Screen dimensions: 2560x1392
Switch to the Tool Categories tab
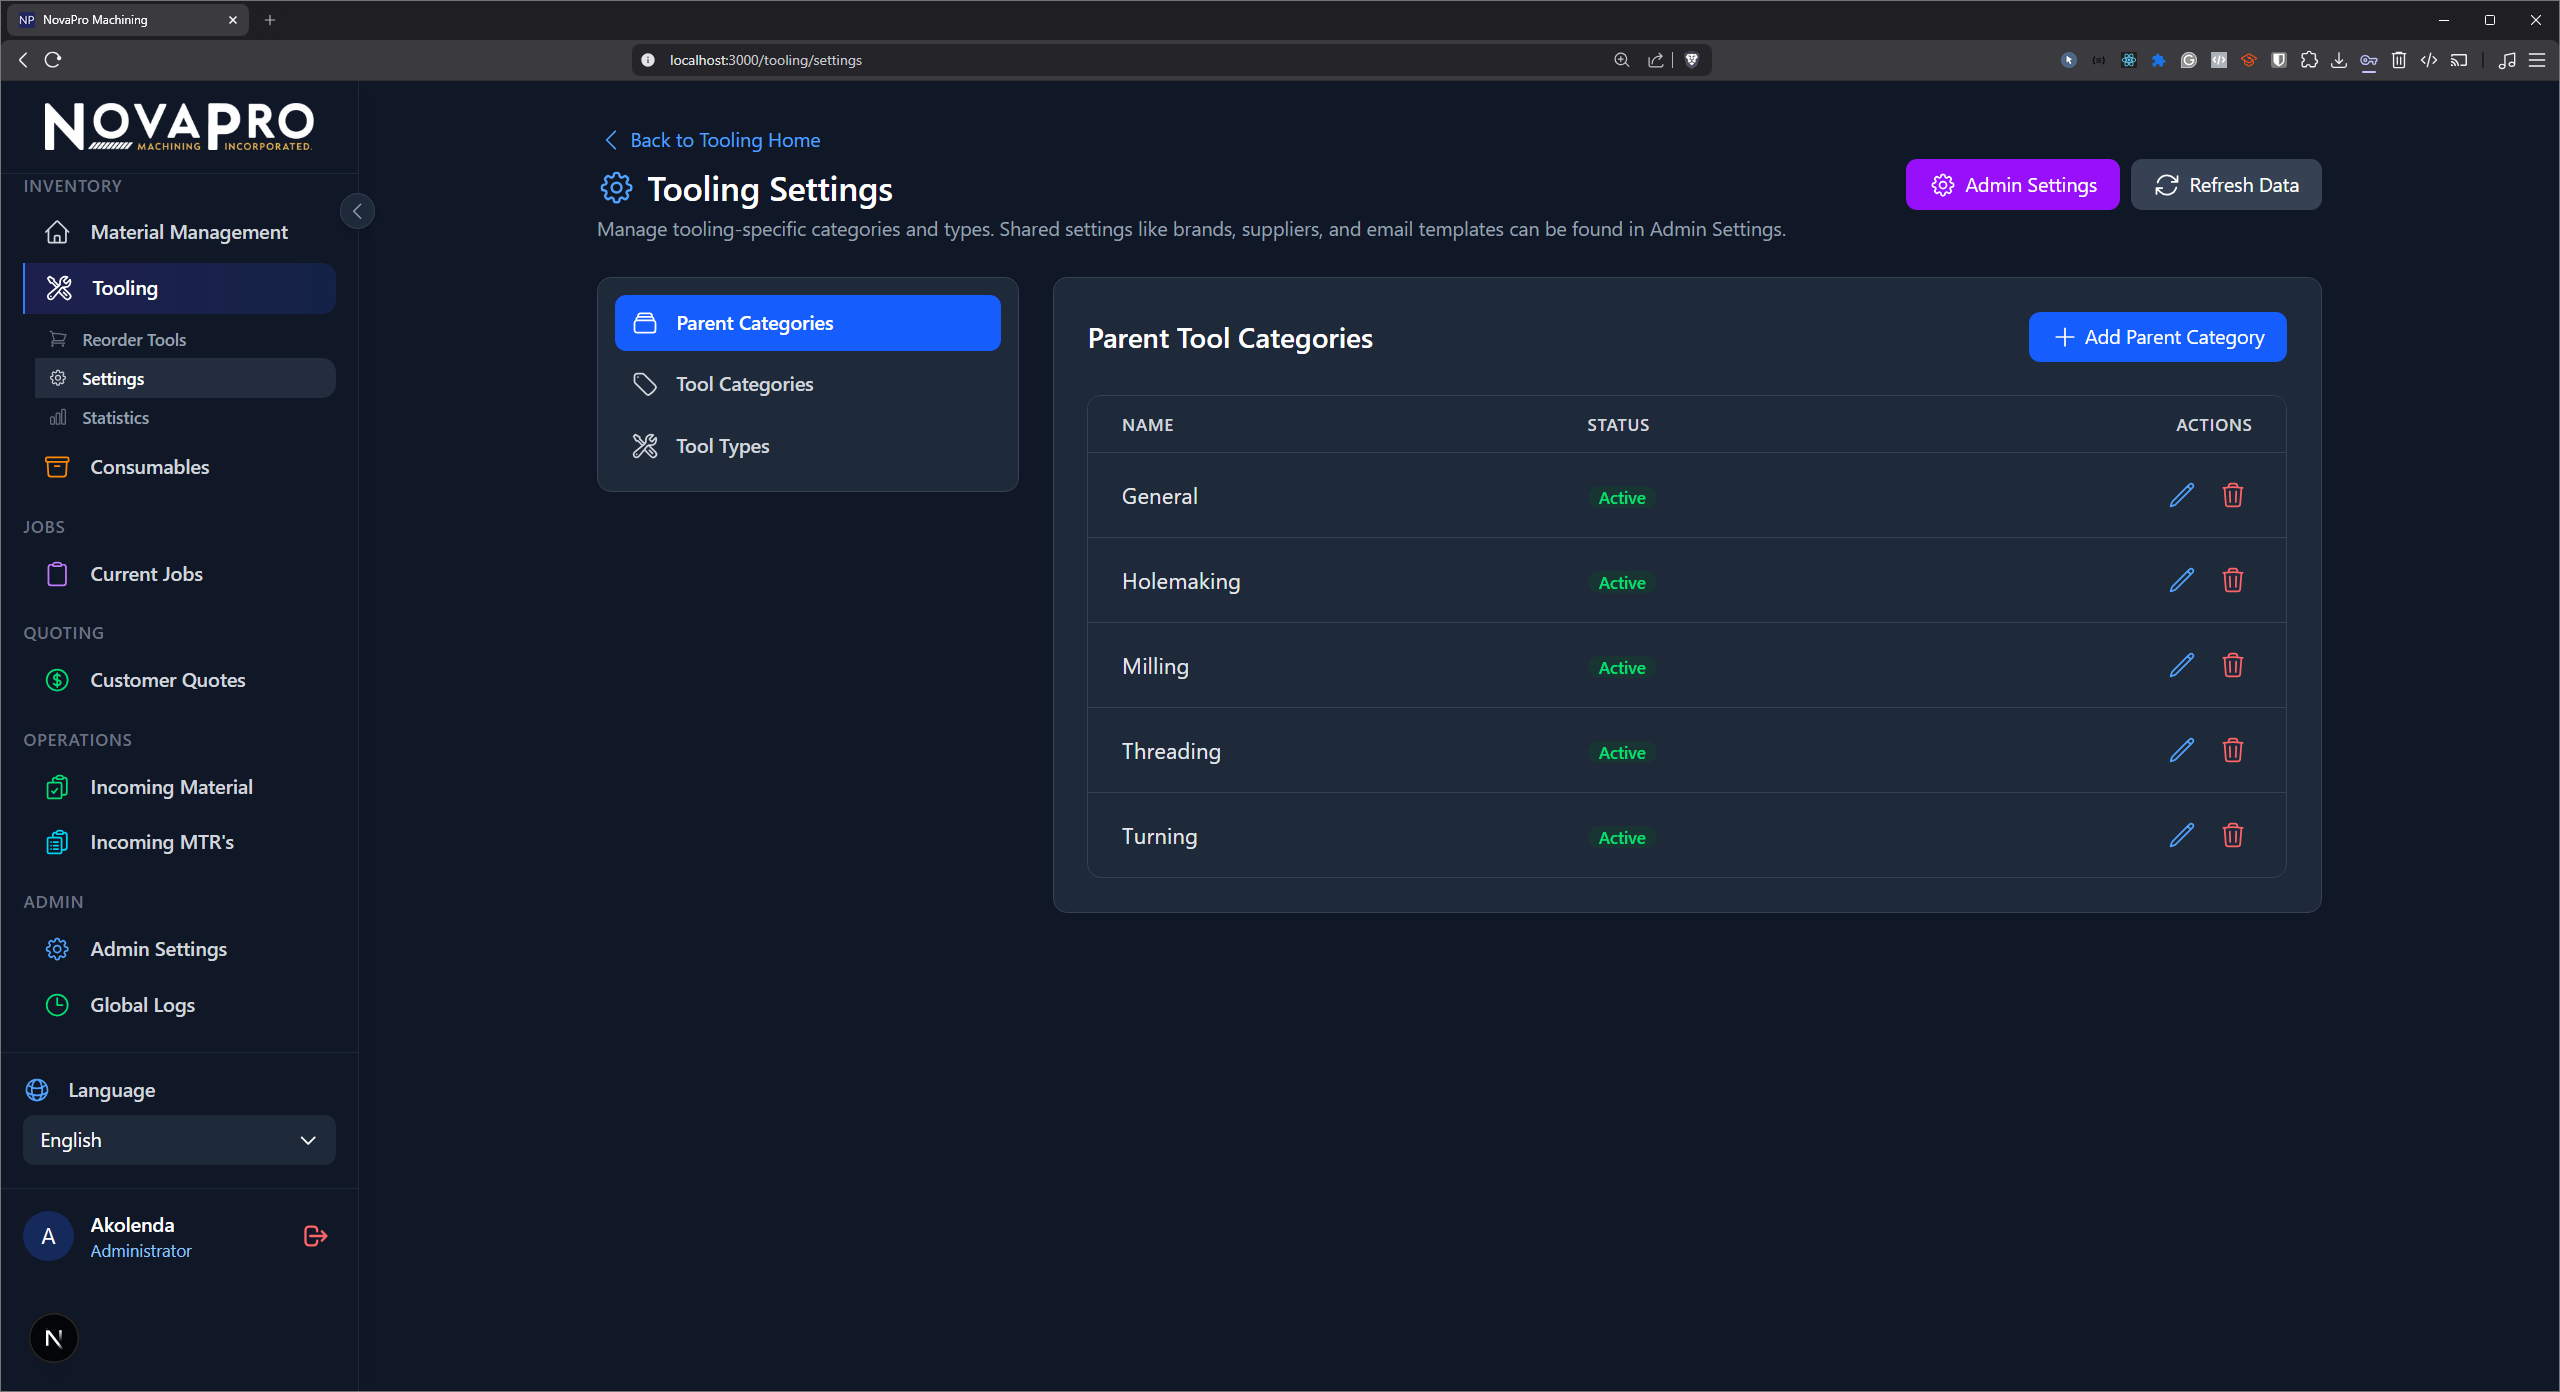click(x=744, y=384)
